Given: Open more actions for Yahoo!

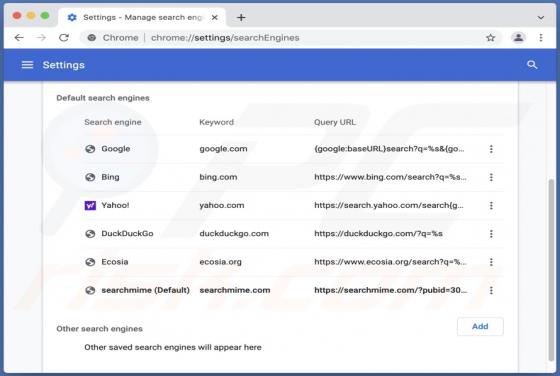Looking at the screenshot, I should [491, 205].
